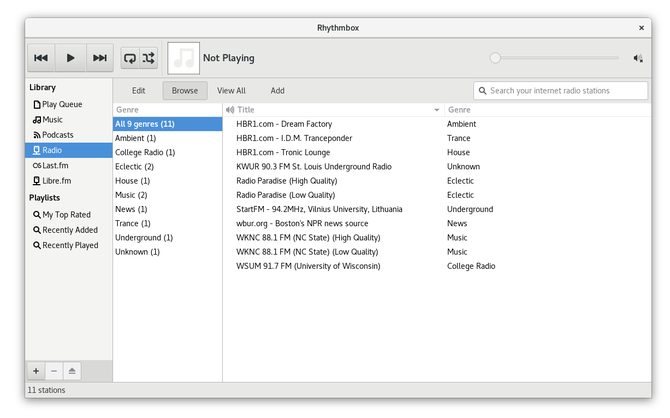Screen dimensions: 670x418
Task: Filter by 'Underground (1)' genre
Action: (x=168, y=238)
